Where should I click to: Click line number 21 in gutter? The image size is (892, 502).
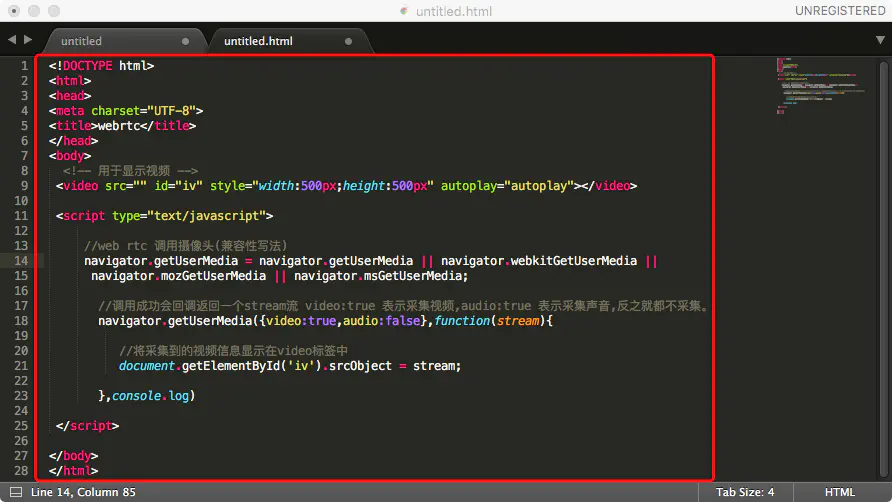pyautogui.click(x=21, y=365)
